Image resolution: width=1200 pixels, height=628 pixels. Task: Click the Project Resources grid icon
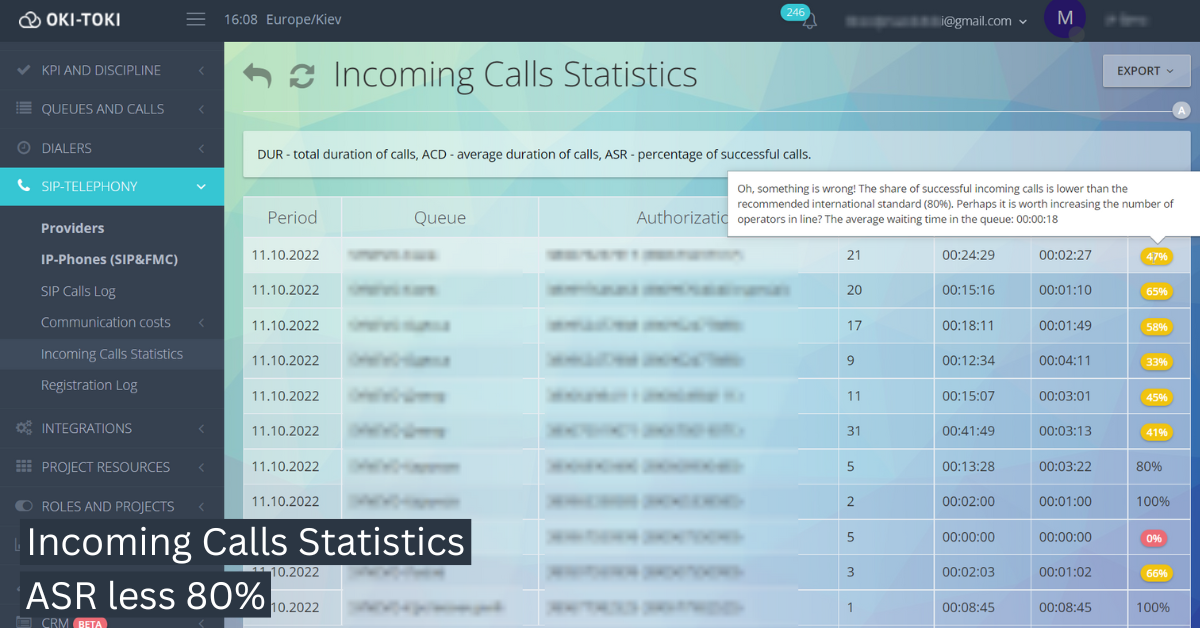24,467
